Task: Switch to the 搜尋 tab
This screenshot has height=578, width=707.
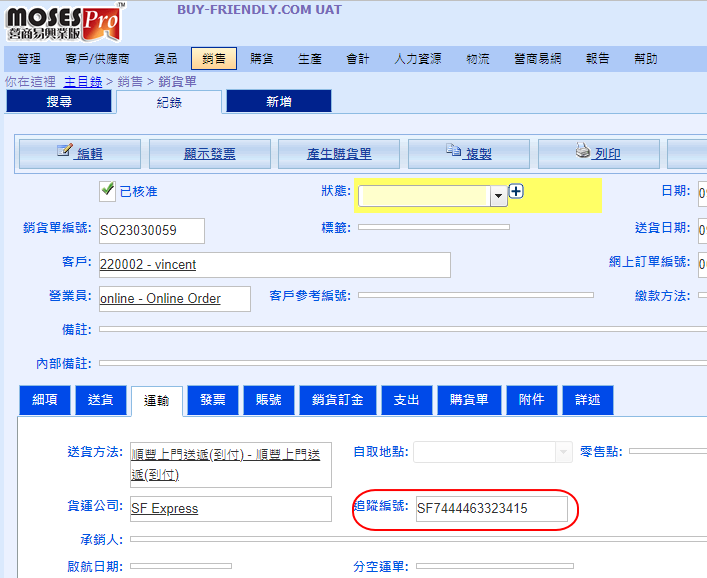Action: (59, 101)
